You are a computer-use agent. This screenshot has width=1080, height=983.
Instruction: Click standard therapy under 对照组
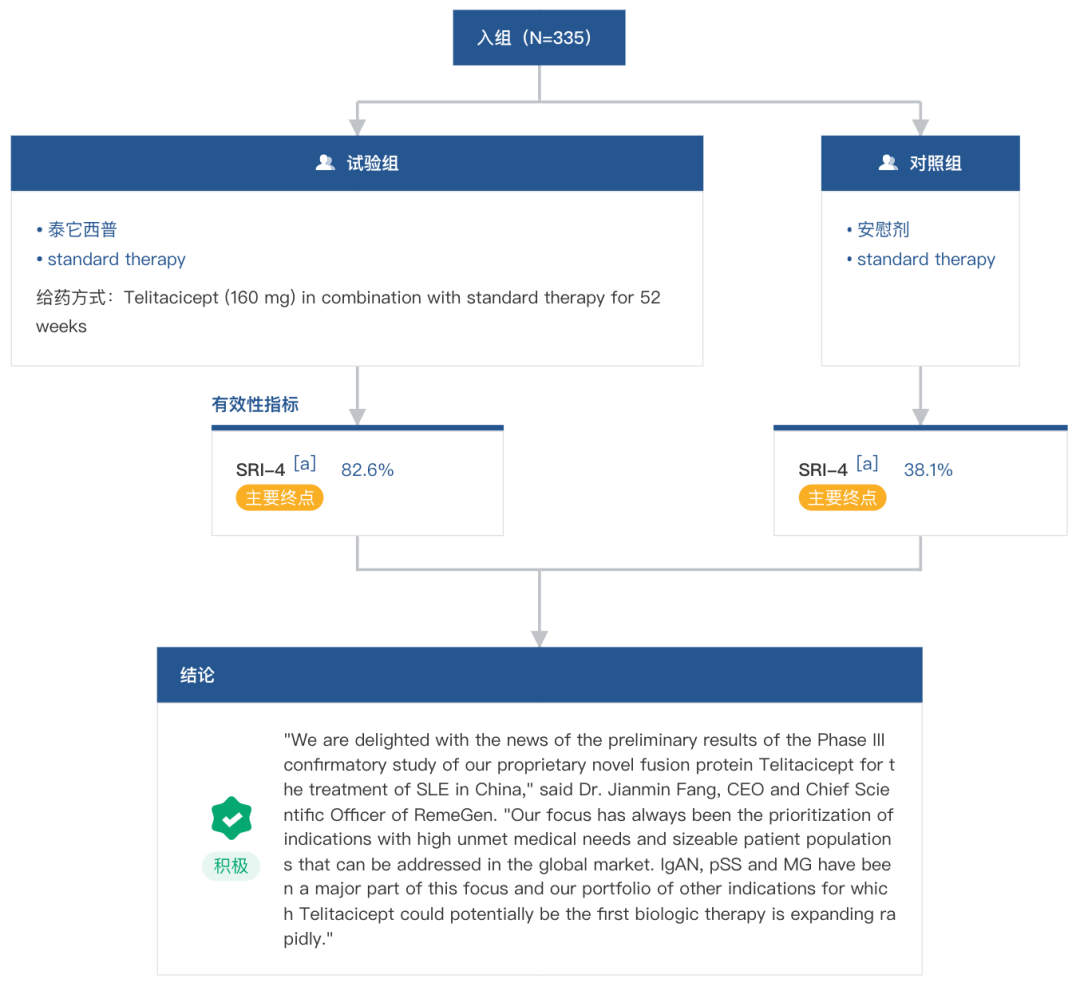926,259
